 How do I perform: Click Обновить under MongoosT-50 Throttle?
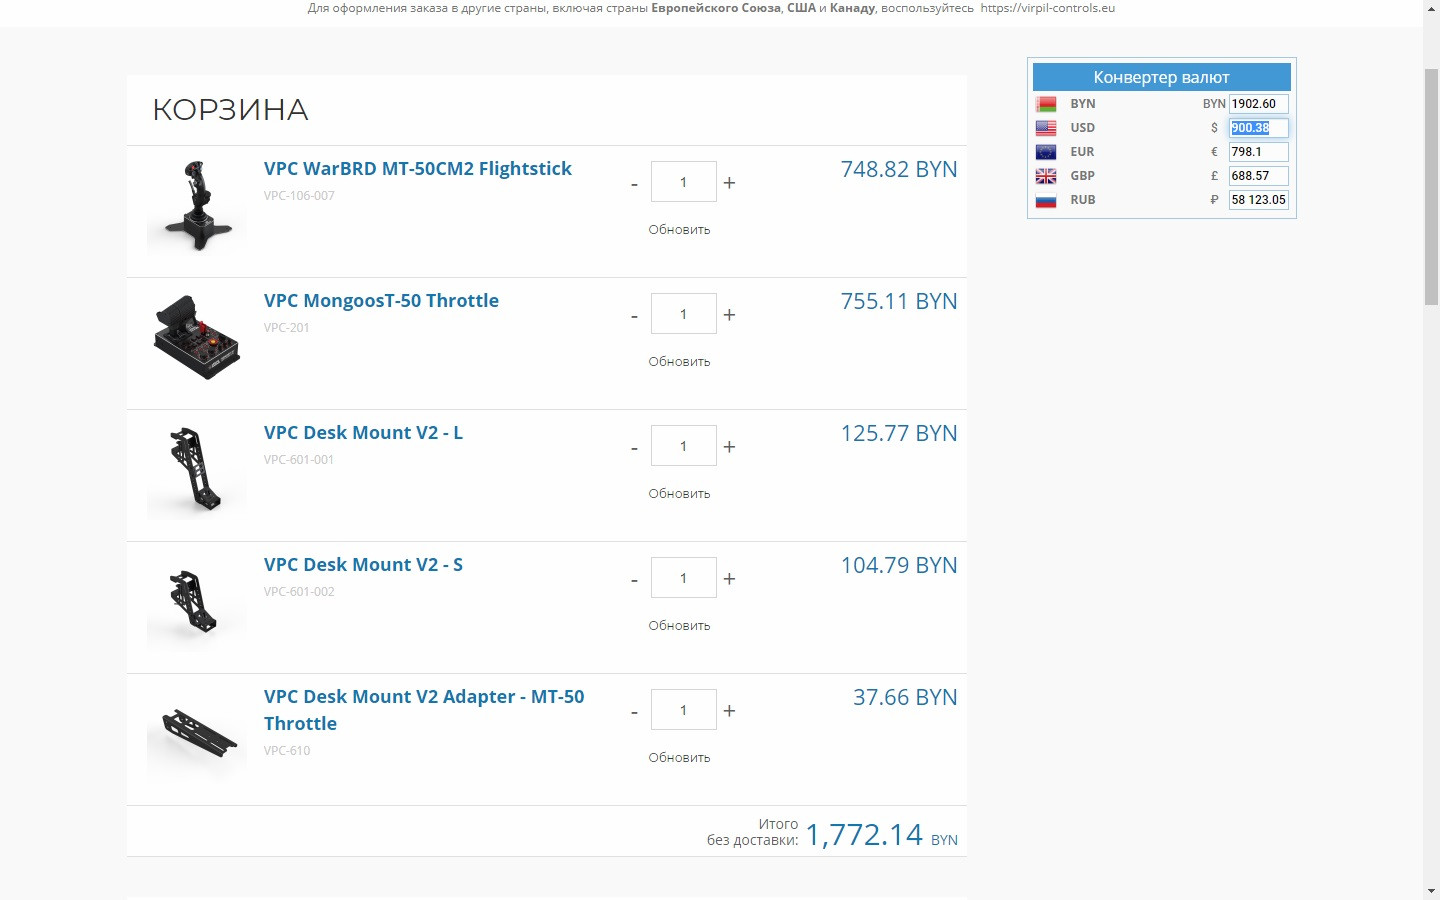pos(679,362)
